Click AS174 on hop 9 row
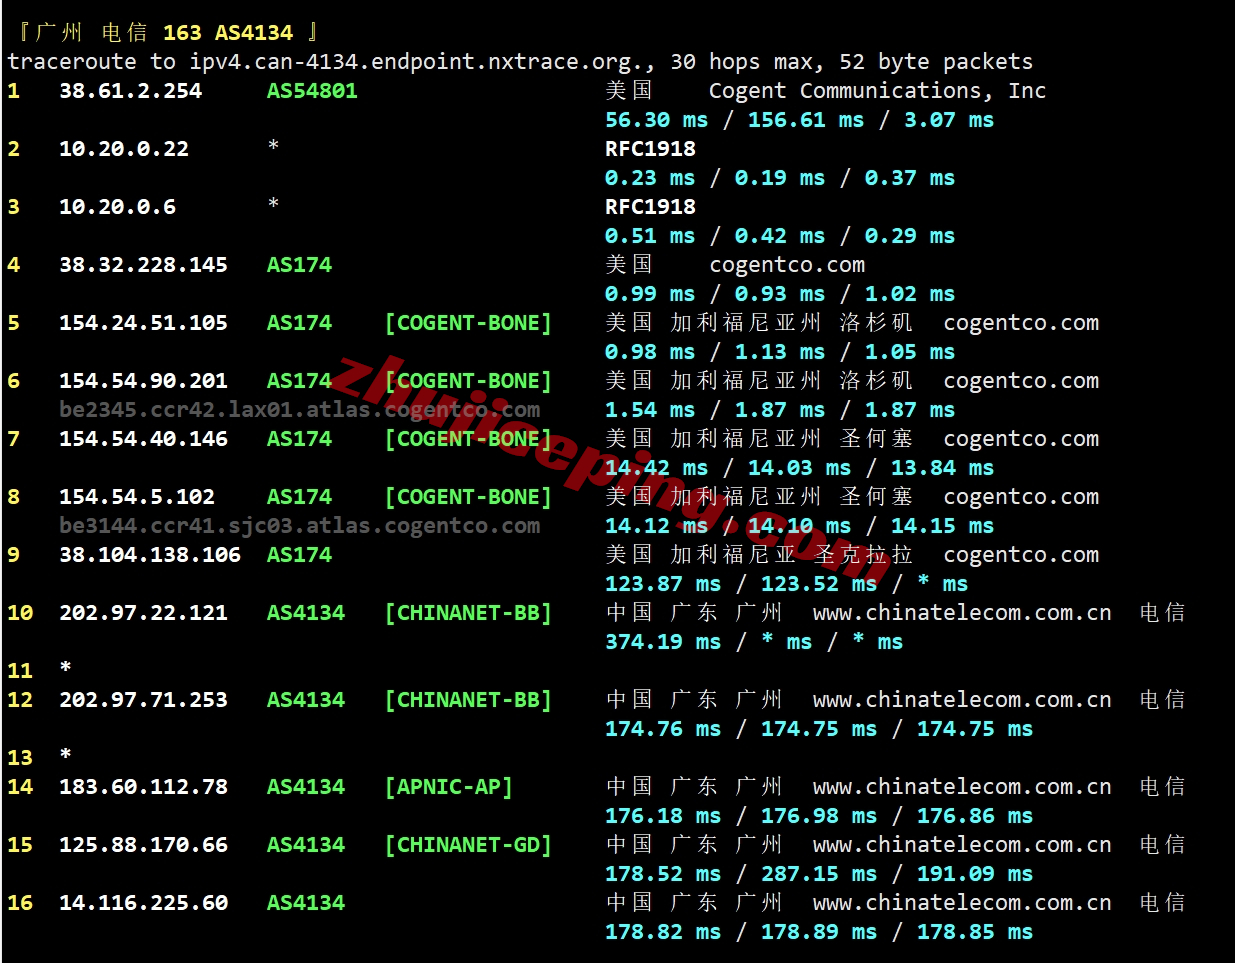The height and width of the screenshot is (963, 1235). pos(299,555)
